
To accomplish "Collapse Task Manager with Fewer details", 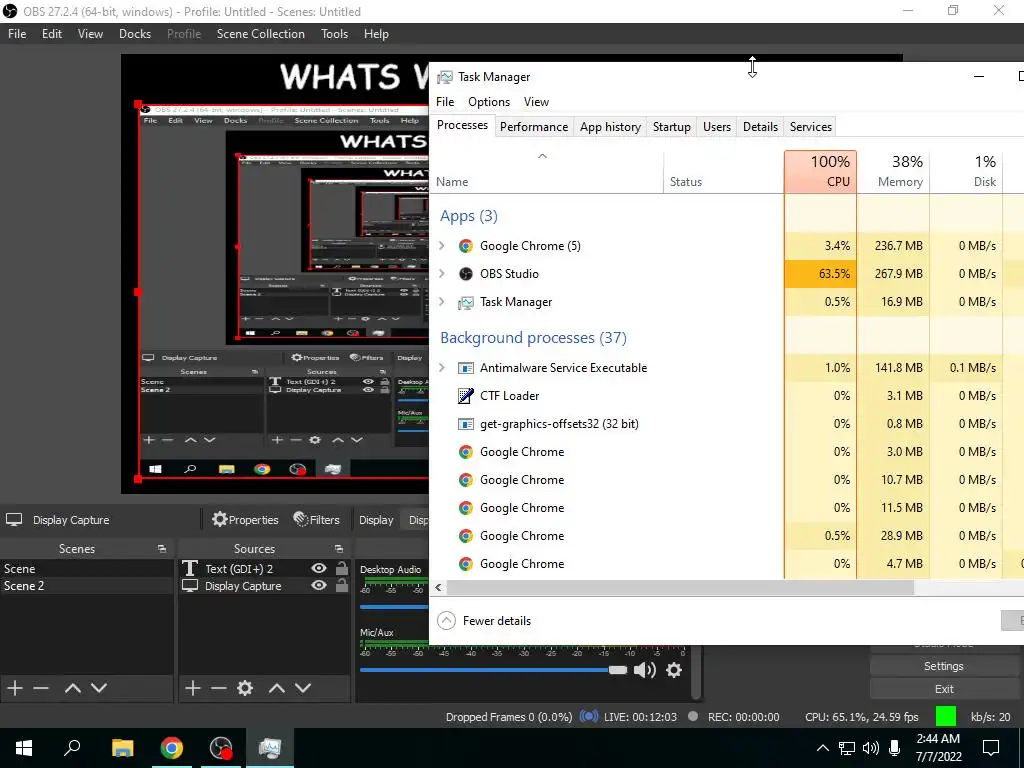I will point(484,620).
